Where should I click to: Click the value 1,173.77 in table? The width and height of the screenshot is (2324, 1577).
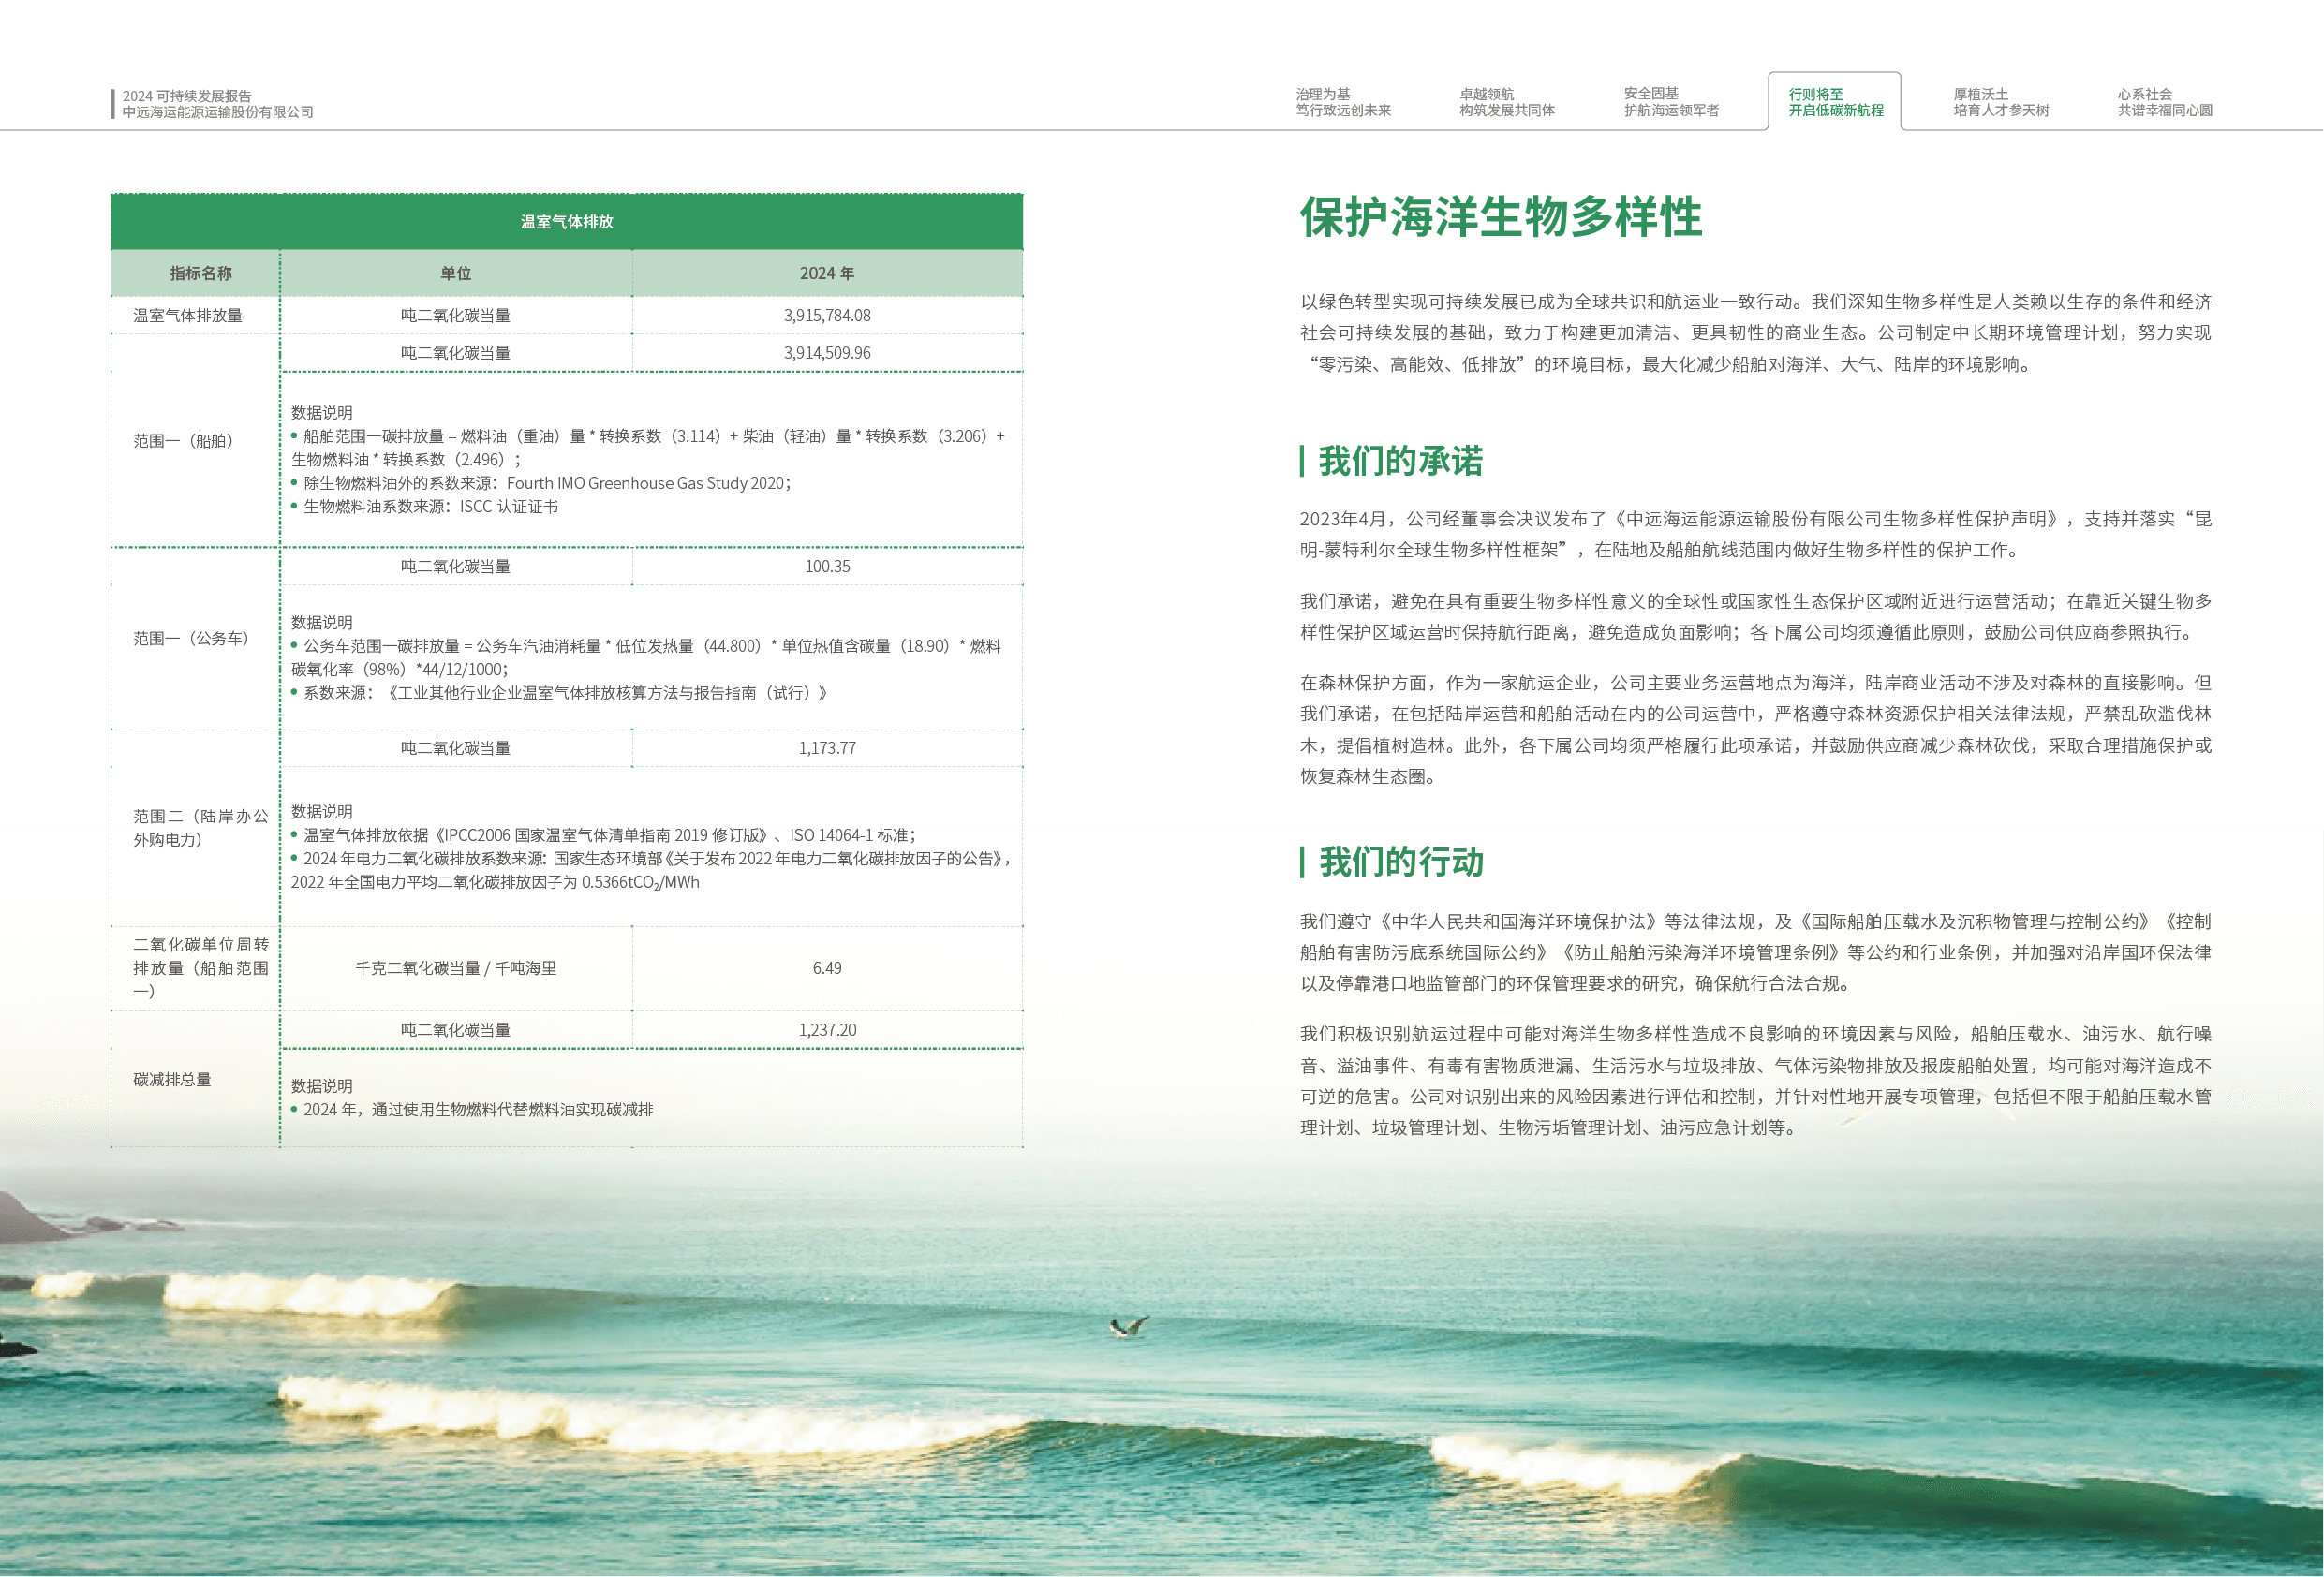(x=826, y=748)
